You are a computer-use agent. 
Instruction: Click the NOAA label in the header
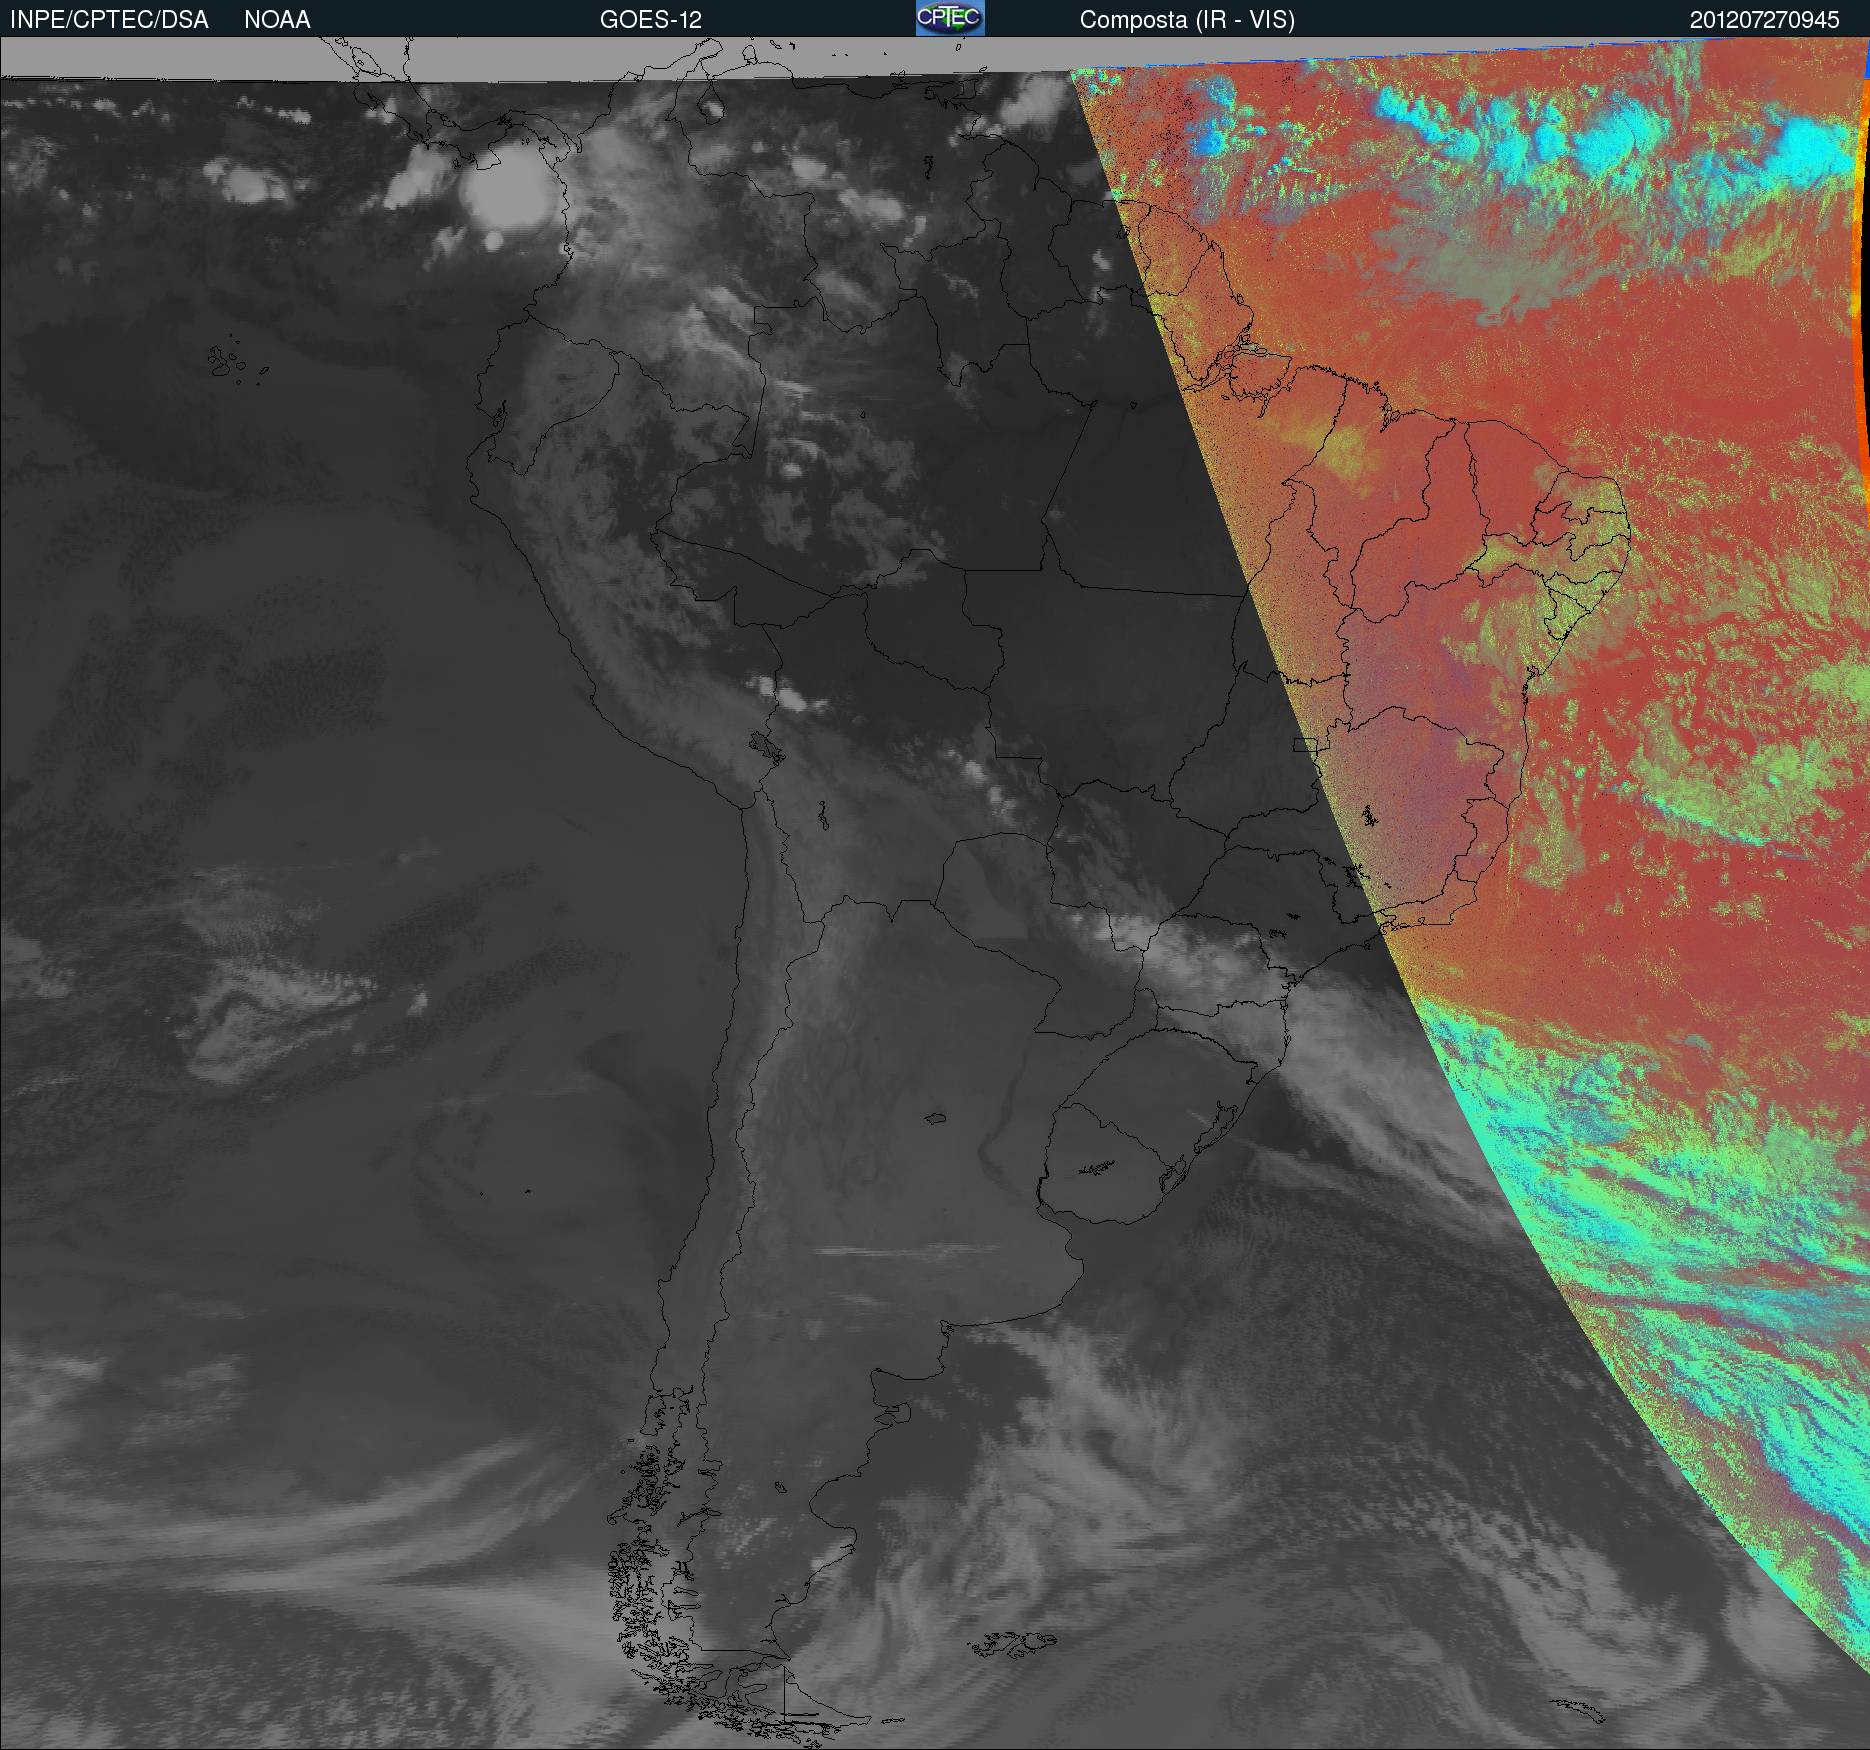coord(277,20)
